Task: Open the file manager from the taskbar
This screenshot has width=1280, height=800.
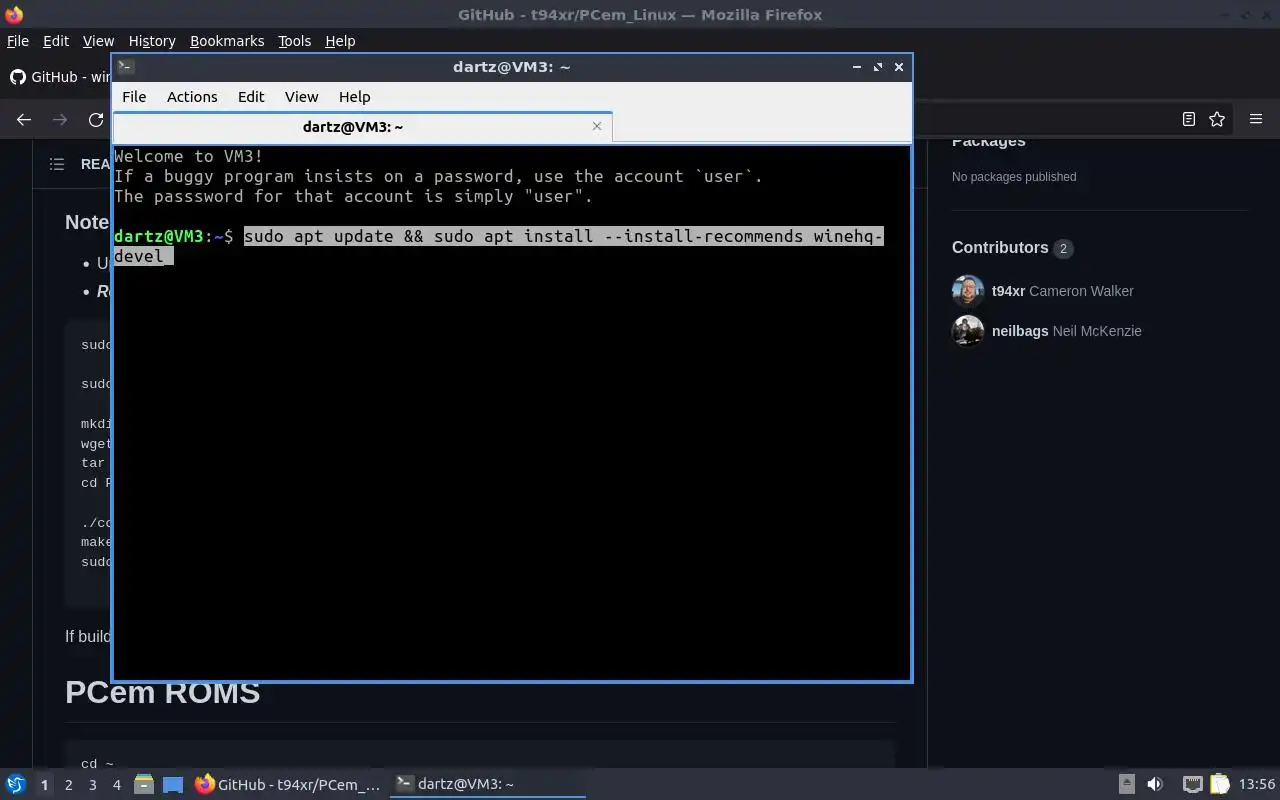Action: click(x=143, y=784)
